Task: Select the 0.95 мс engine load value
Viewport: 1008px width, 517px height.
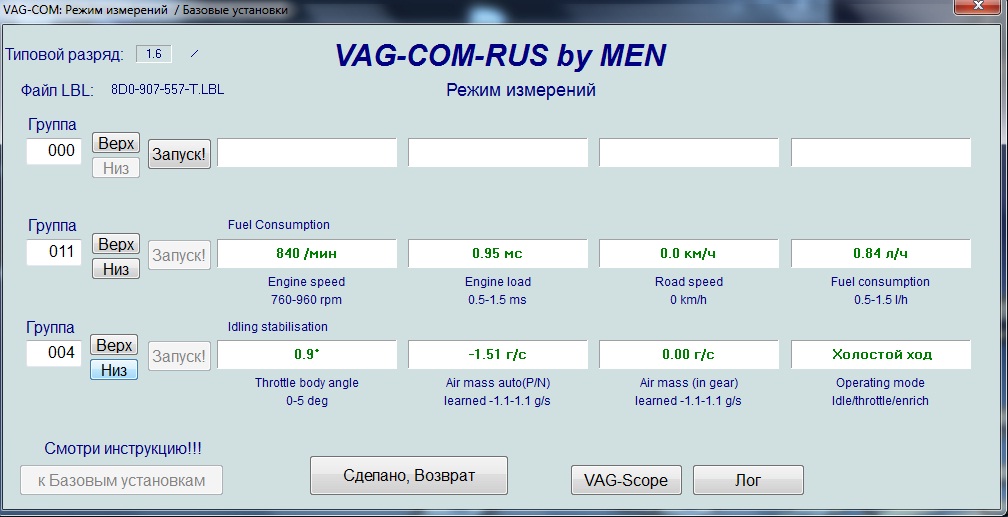Action: click(498, 253)
